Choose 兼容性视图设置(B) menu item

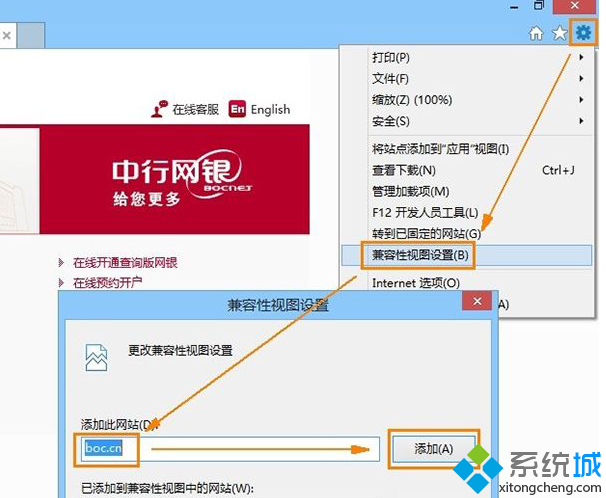[467, 255]
